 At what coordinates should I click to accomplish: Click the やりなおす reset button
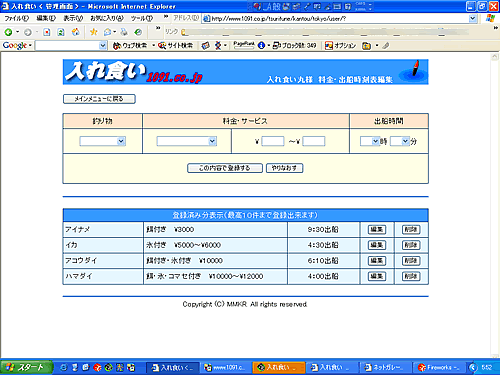tap(284, 168)
